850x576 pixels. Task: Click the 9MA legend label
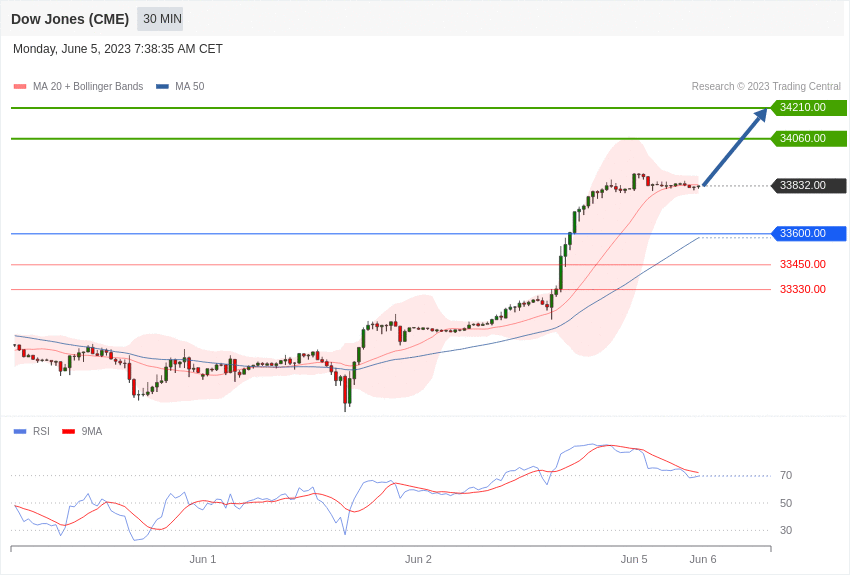[x=92, y=432]
